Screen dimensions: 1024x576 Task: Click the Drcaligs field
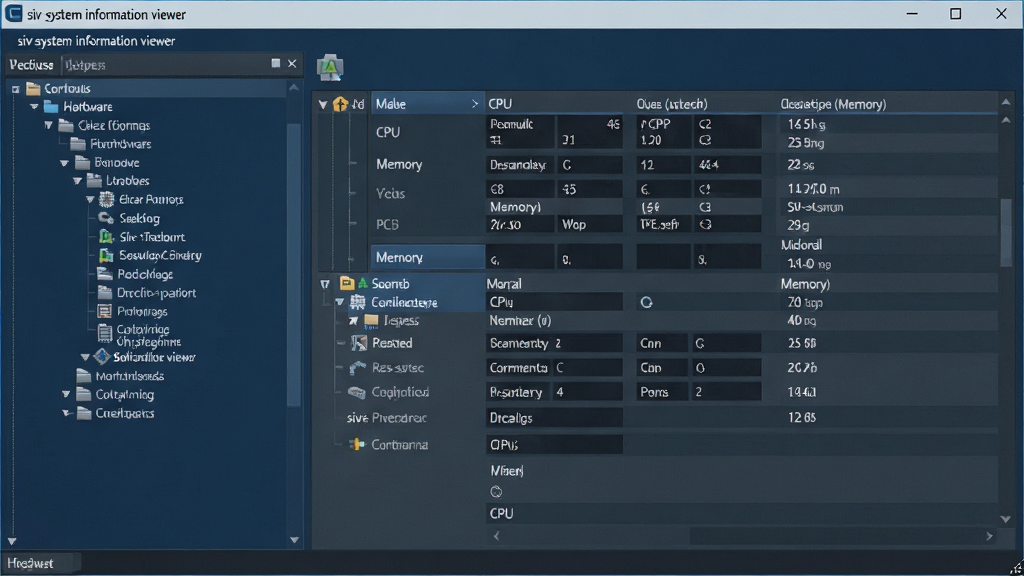click(554, 418)
